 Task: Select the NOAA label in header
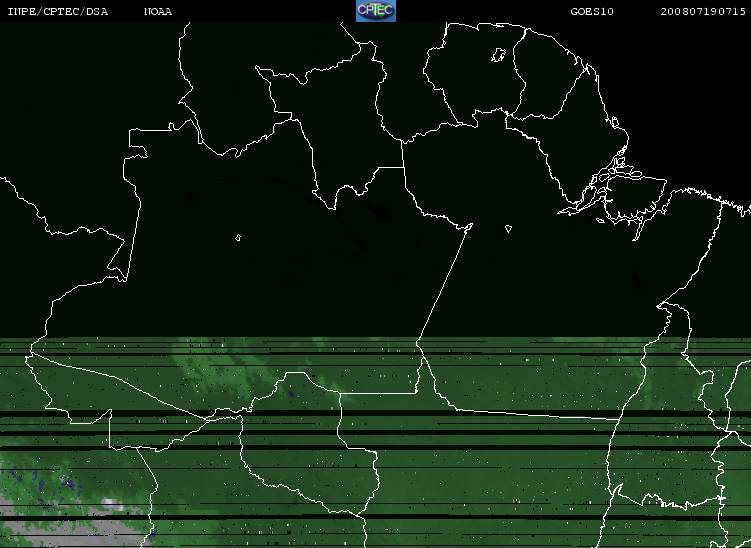coord(158,11)
